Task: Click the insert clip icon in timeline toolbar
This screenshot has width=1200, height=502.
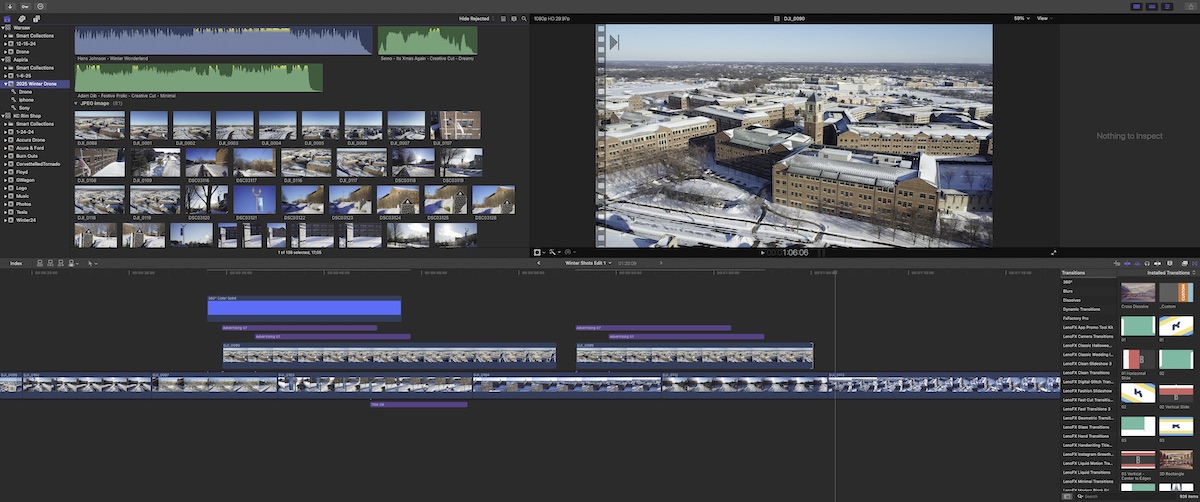Action: 50,263
